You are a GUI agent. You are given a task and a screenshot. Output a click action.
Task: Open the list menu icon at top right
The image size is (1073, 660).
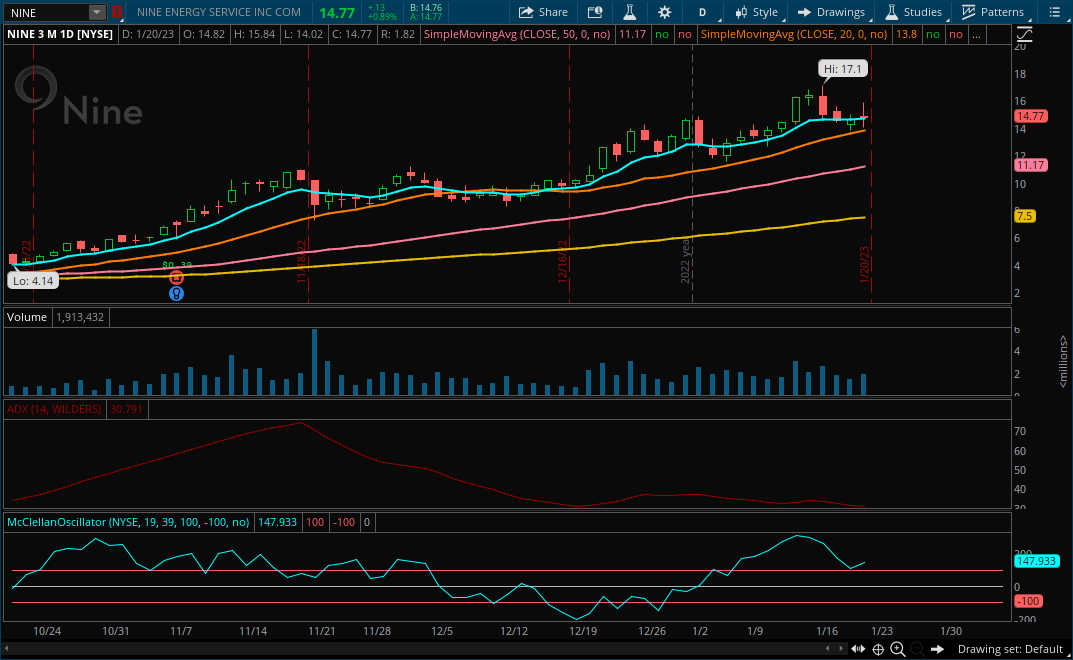click(x=1055, y=12)
